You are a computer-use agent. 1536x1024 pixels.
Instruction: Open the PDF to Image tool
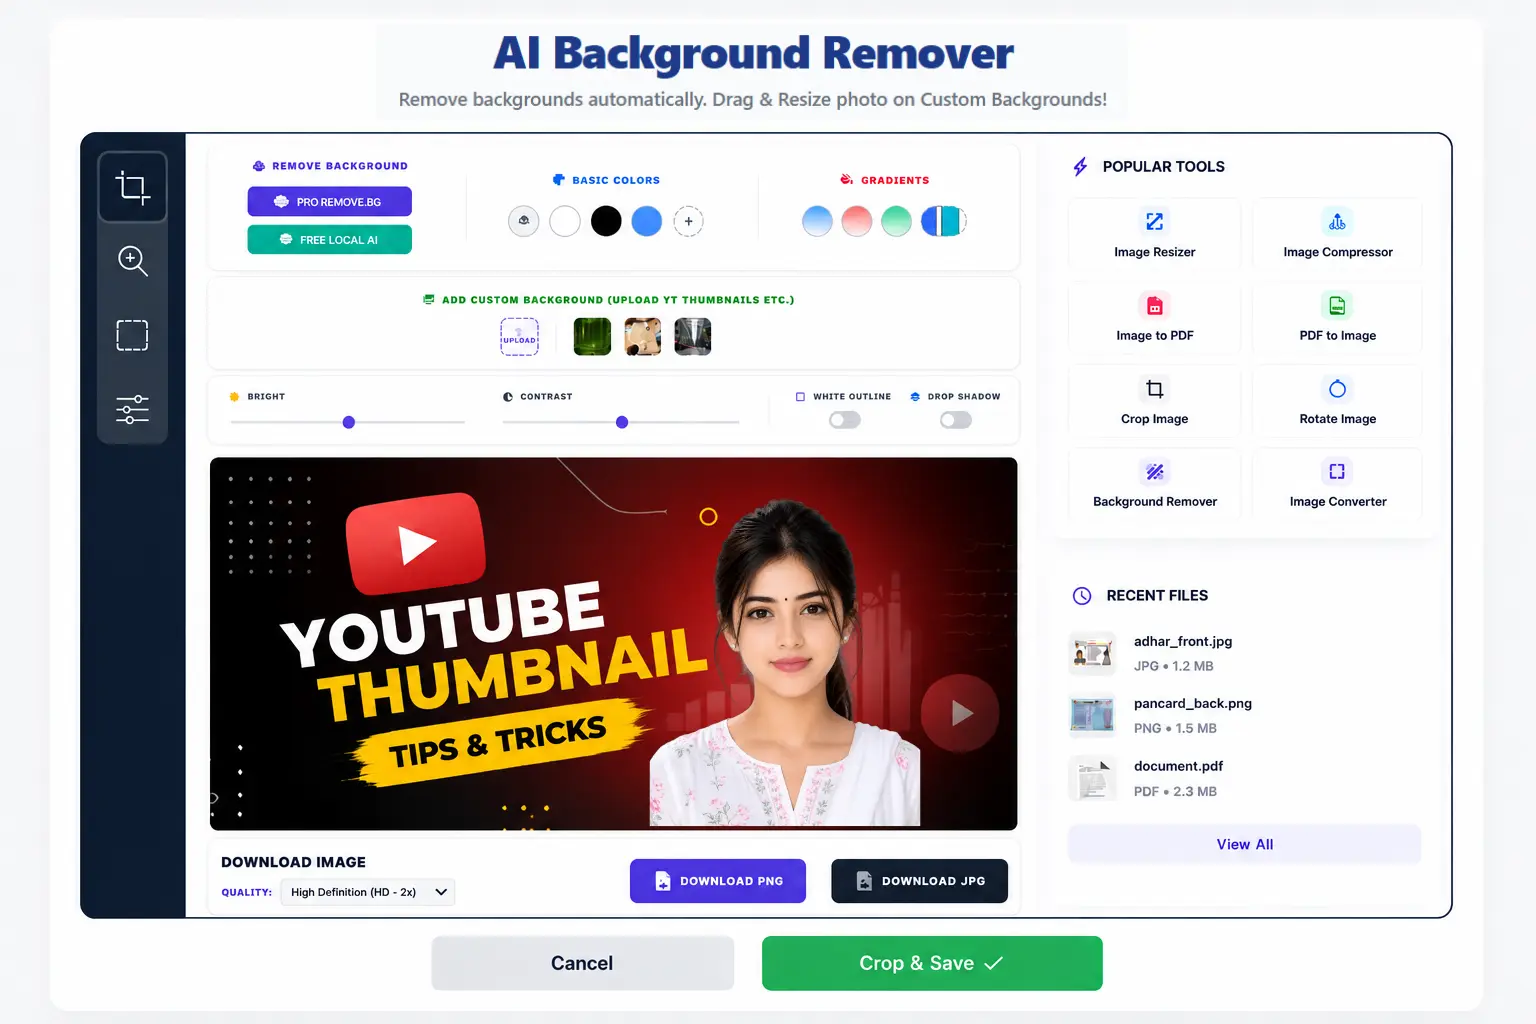point(1338,319)
